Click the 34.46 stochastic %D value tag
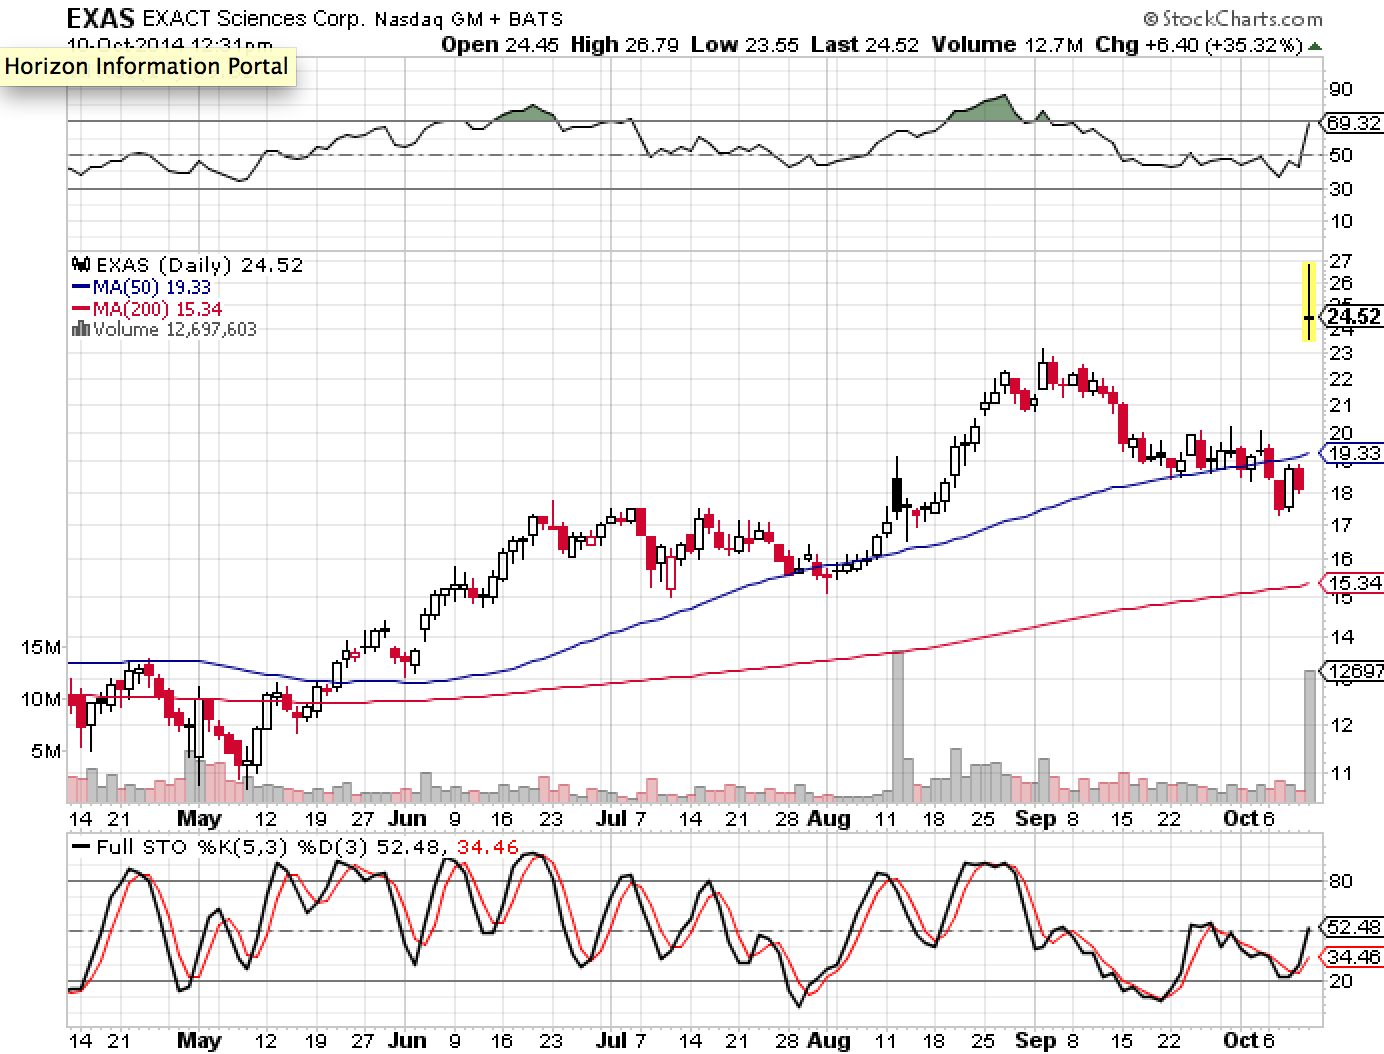The image size is (1384, 1054). [x=1353, y=957]
